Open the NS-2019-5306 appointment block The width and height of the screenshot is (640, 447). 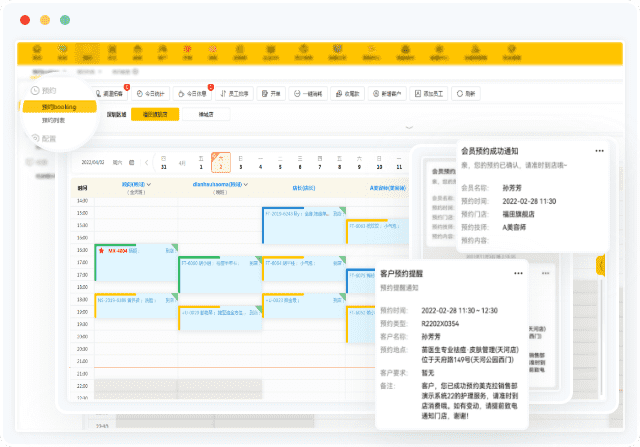click(136, 305)
